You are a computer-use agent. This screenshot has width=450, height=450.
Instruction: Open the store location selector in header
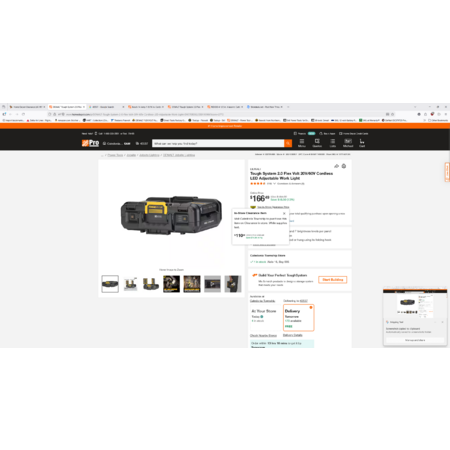[117, 144]
